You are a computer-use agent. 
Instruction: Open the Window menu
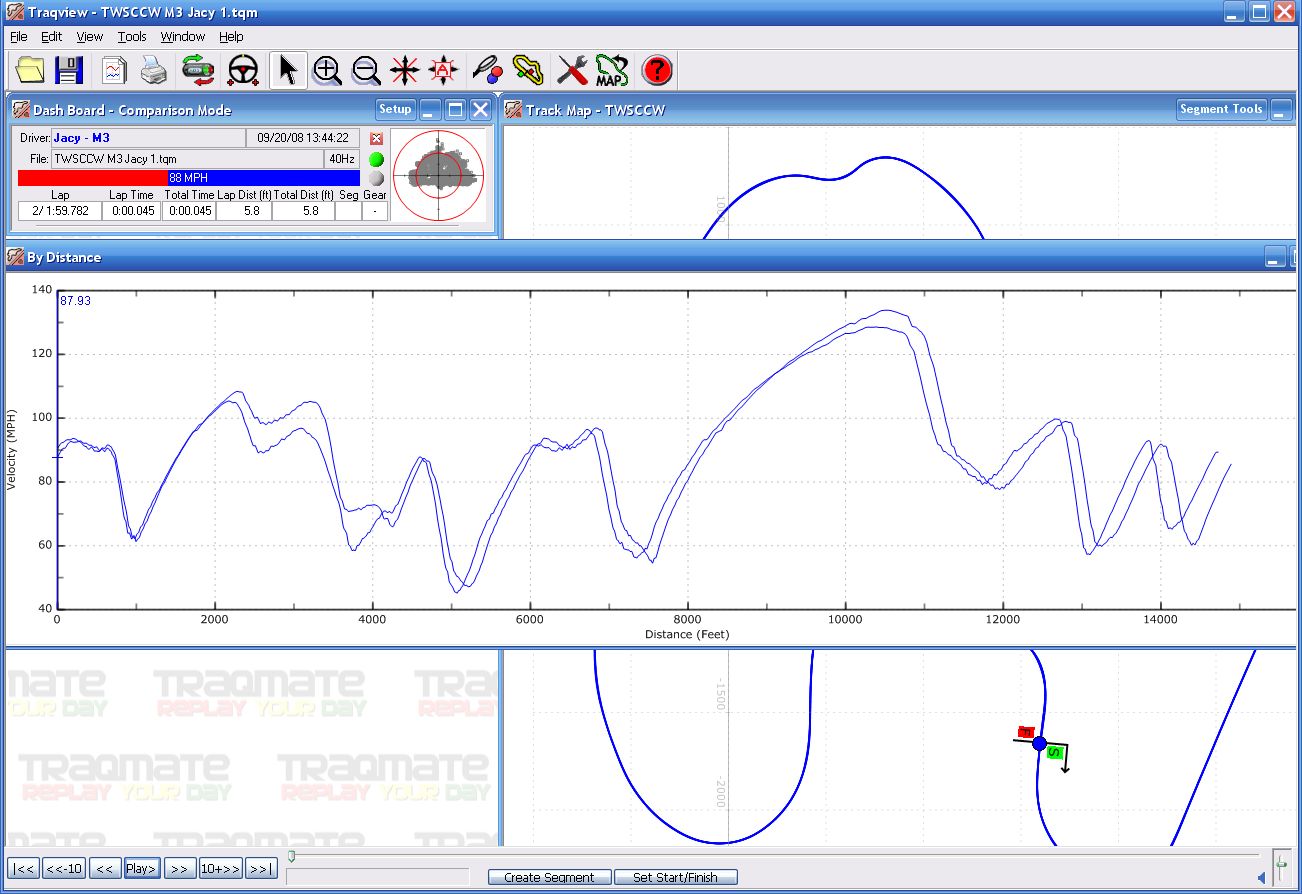[183, 36]
